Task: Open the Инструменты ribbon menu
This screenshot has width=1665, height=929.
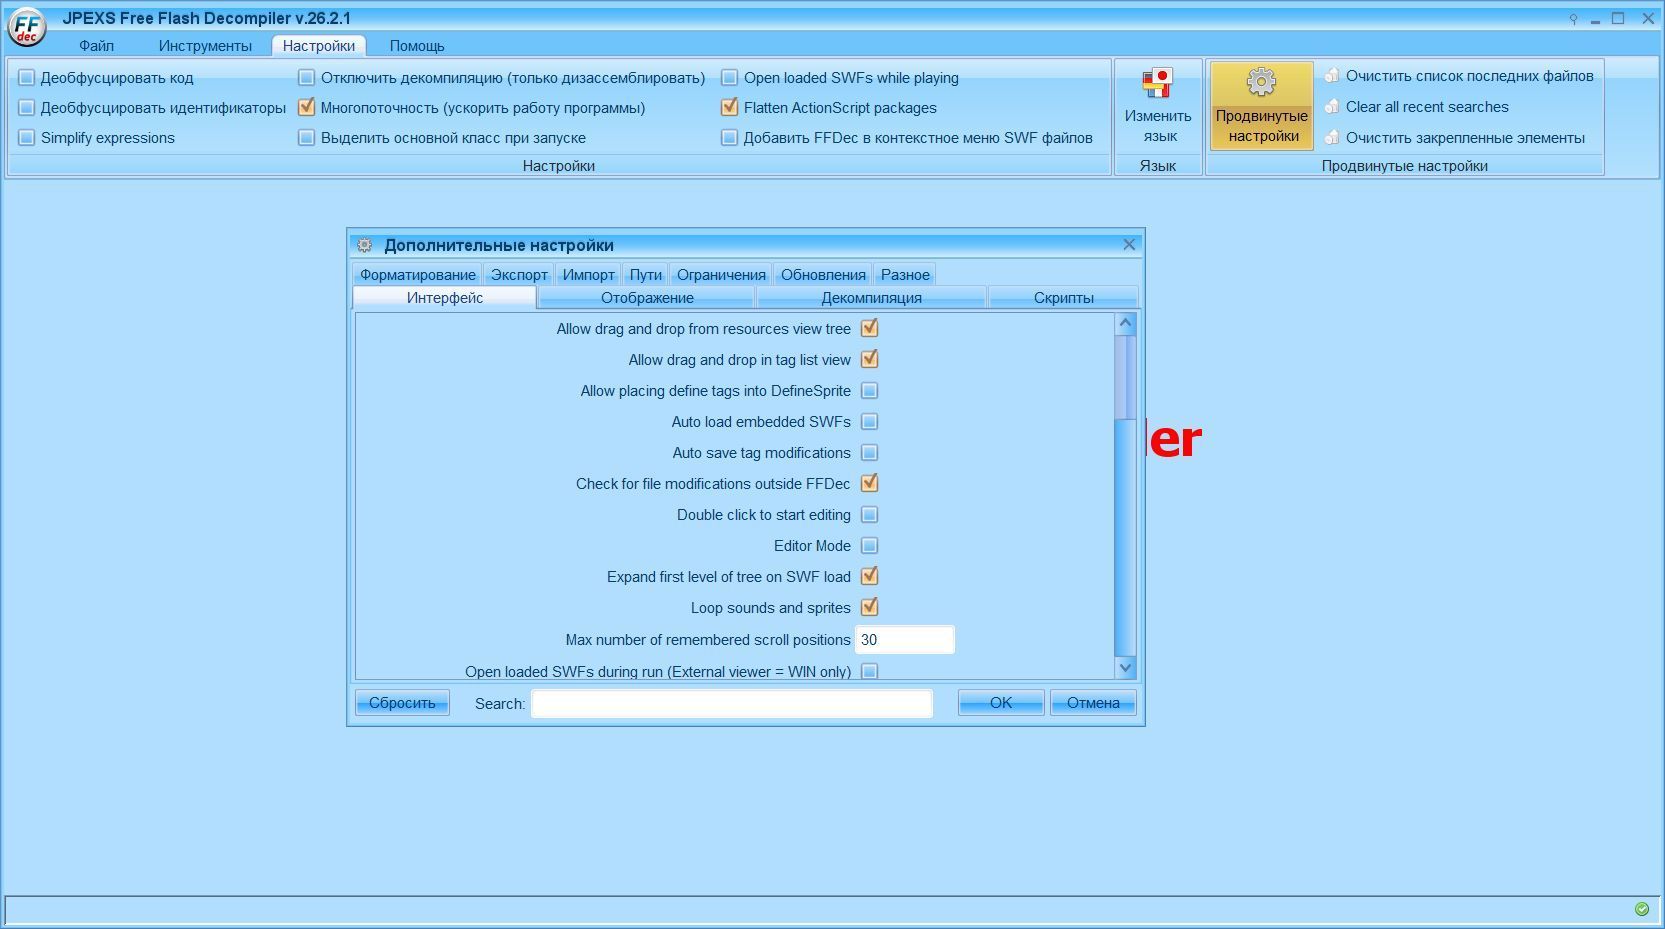Action: 205,46
